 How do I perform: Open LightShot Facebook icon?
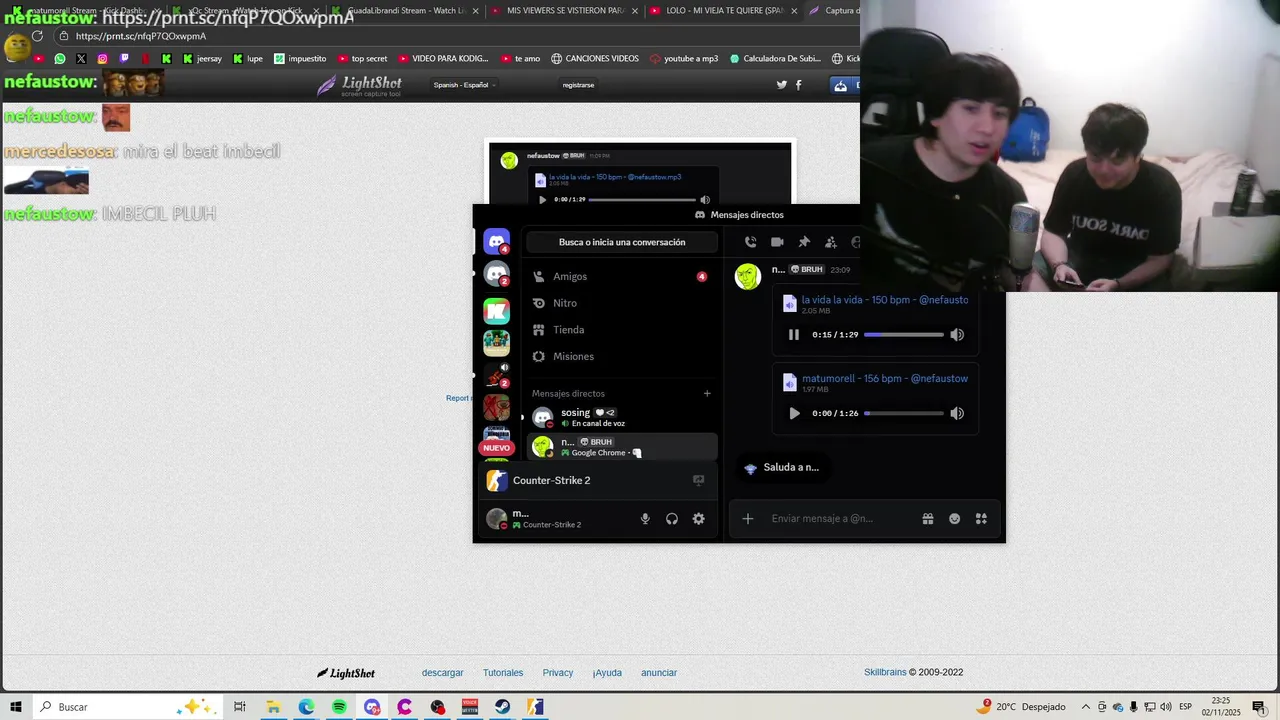point(799,85)
